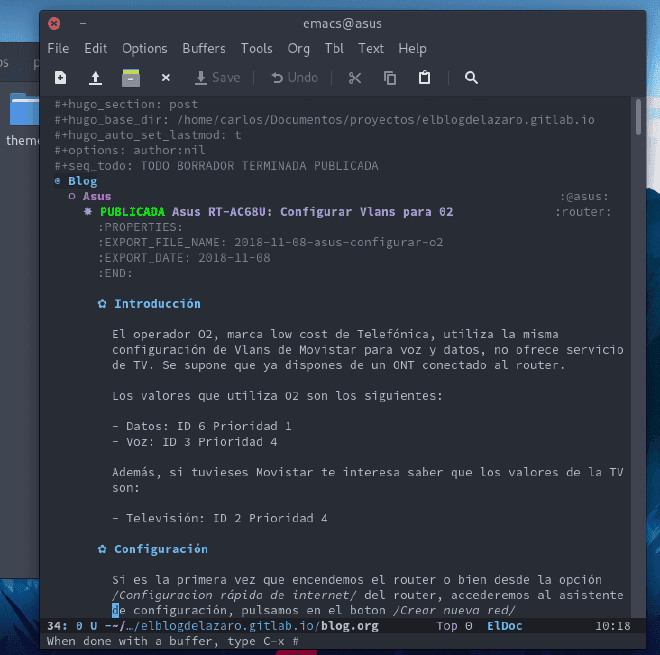Click the Cut scissors icon

pyautogui.click(x=355, y=78)
